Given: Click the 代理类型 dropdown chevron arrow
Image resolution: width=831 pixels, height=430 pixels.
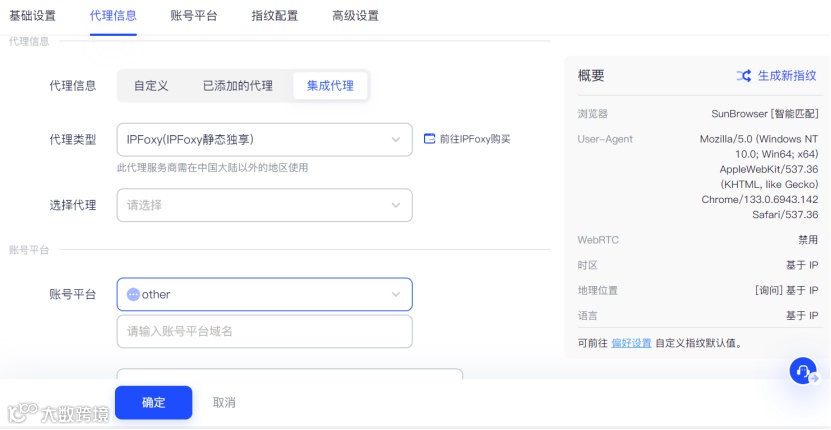Looking at the screenshot, I should (x=396, y=140).
